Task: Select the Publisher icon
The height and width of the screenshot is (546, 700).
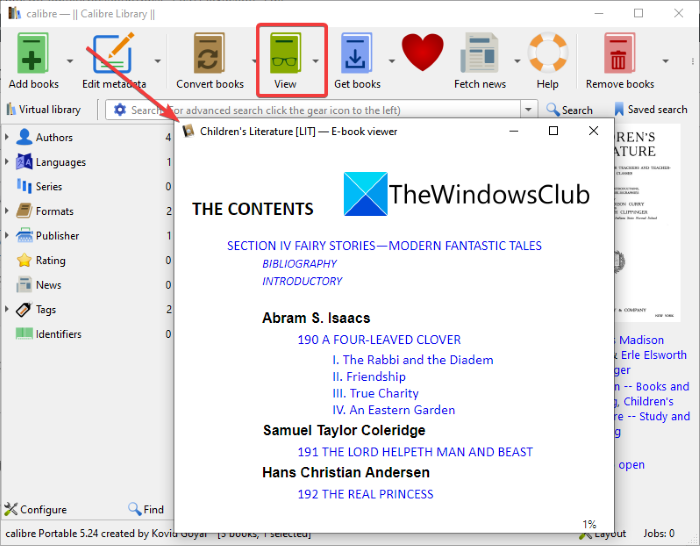Action: point(24,235)
